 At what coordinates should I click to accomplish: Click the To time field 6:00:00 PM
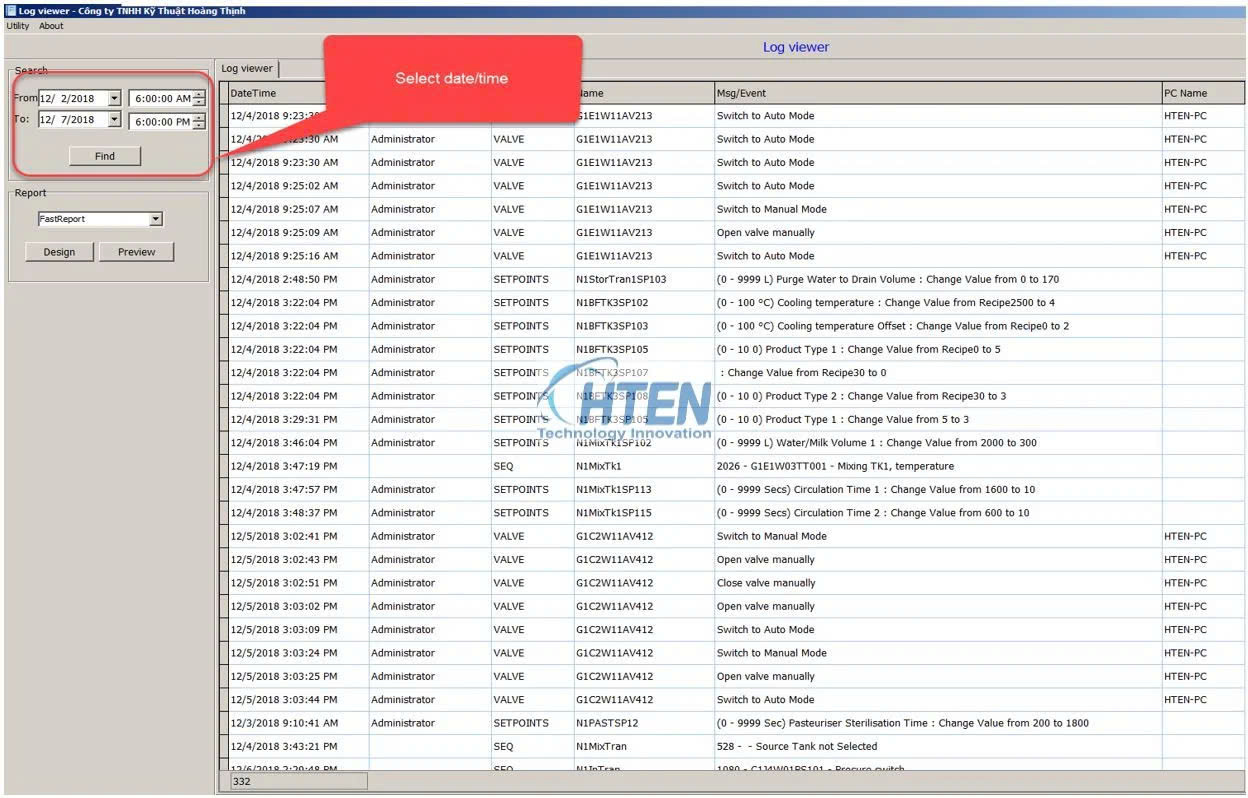(x=160, y=121)
